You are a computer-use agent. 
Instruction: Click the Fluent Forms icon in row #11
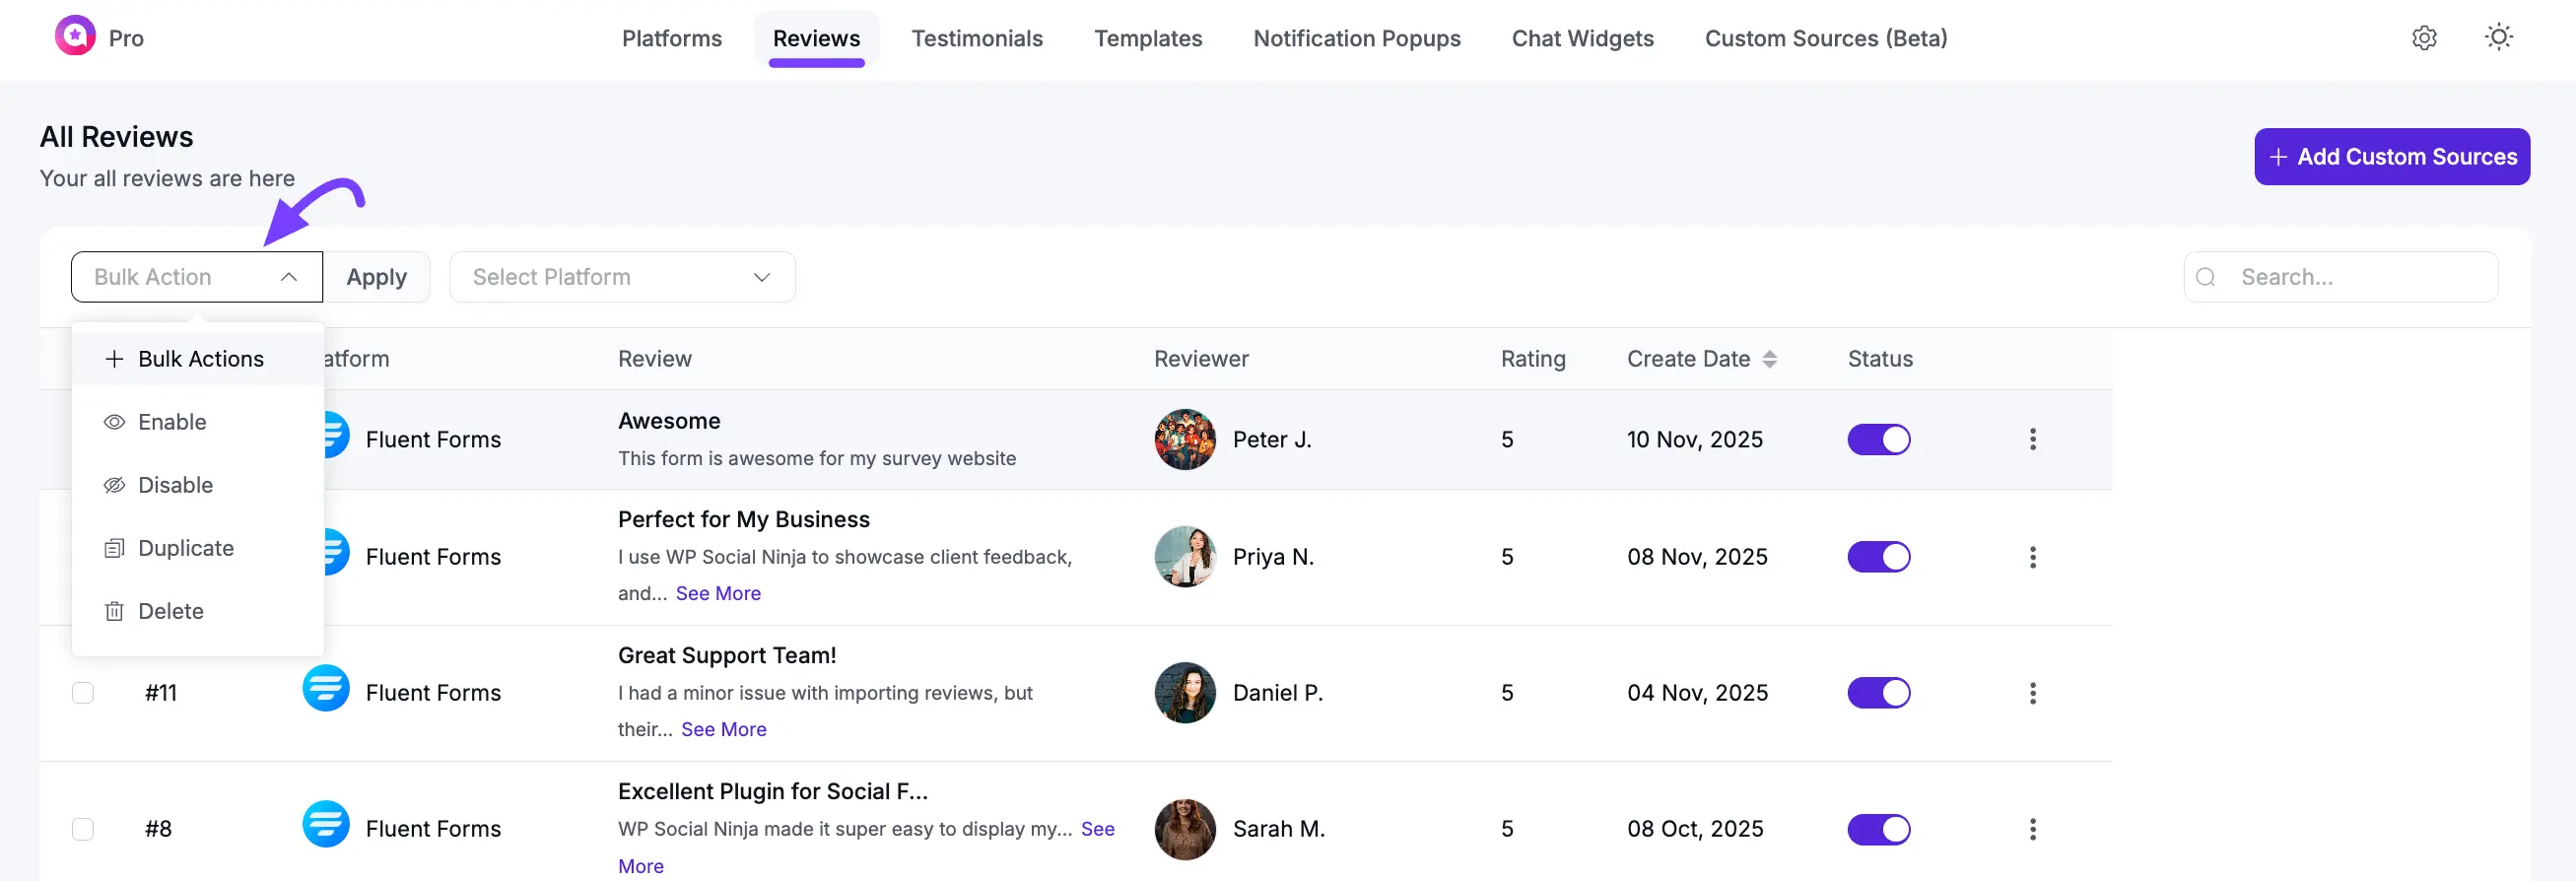click(326, 688)
